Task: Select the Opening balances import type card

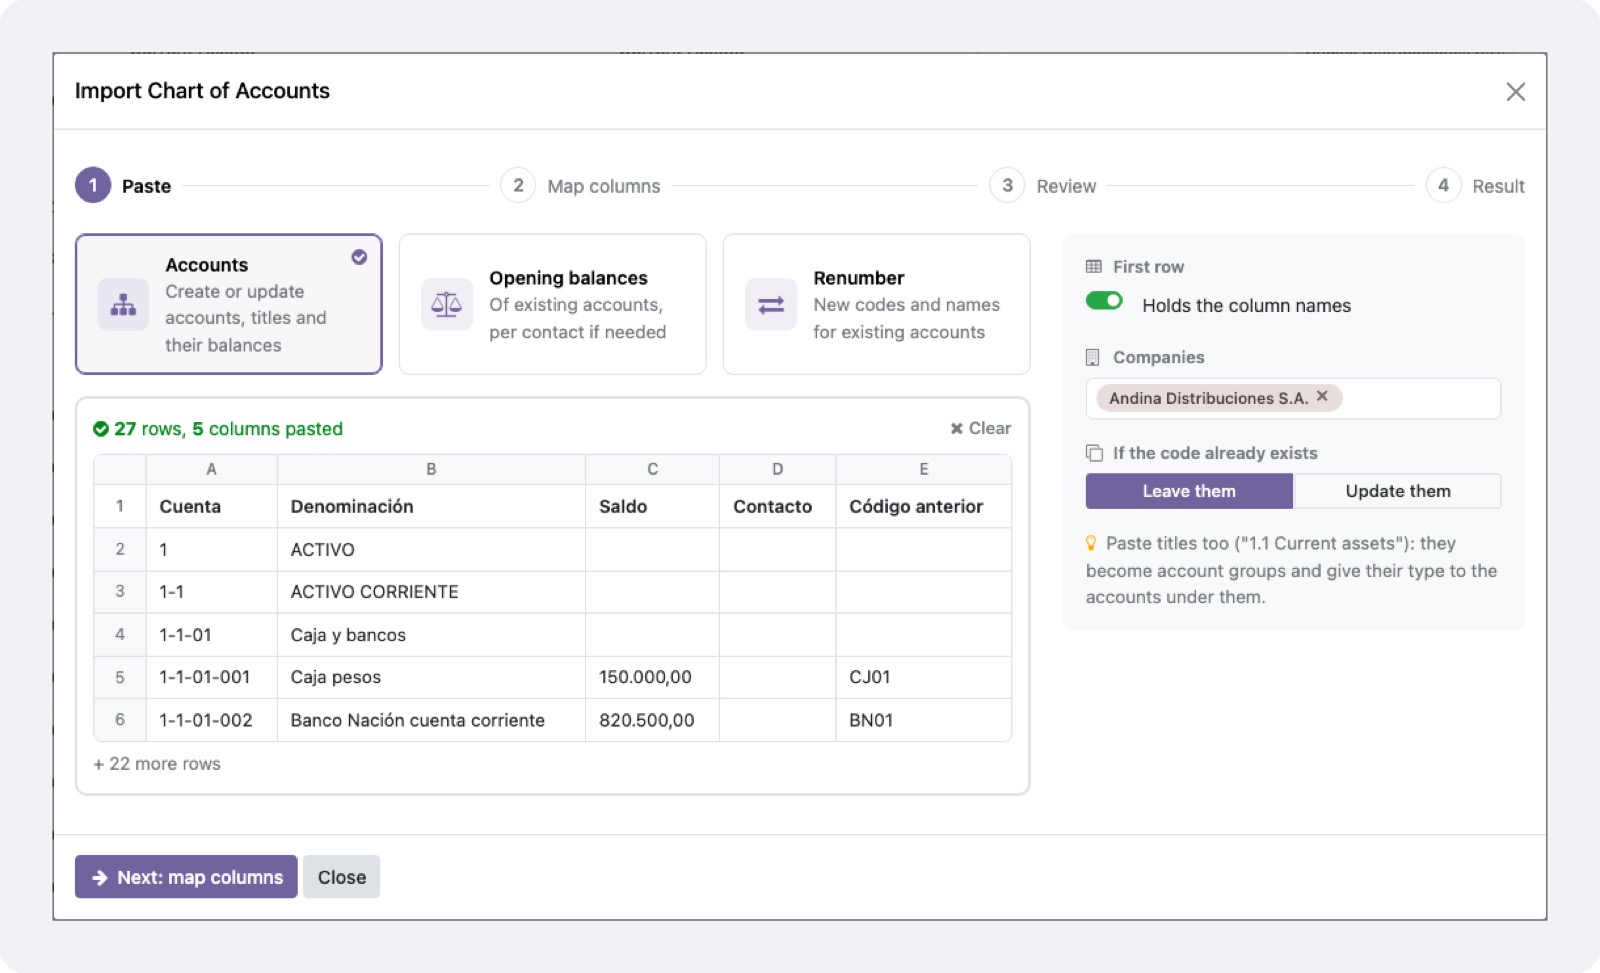Action: click(x=553, y=304)
